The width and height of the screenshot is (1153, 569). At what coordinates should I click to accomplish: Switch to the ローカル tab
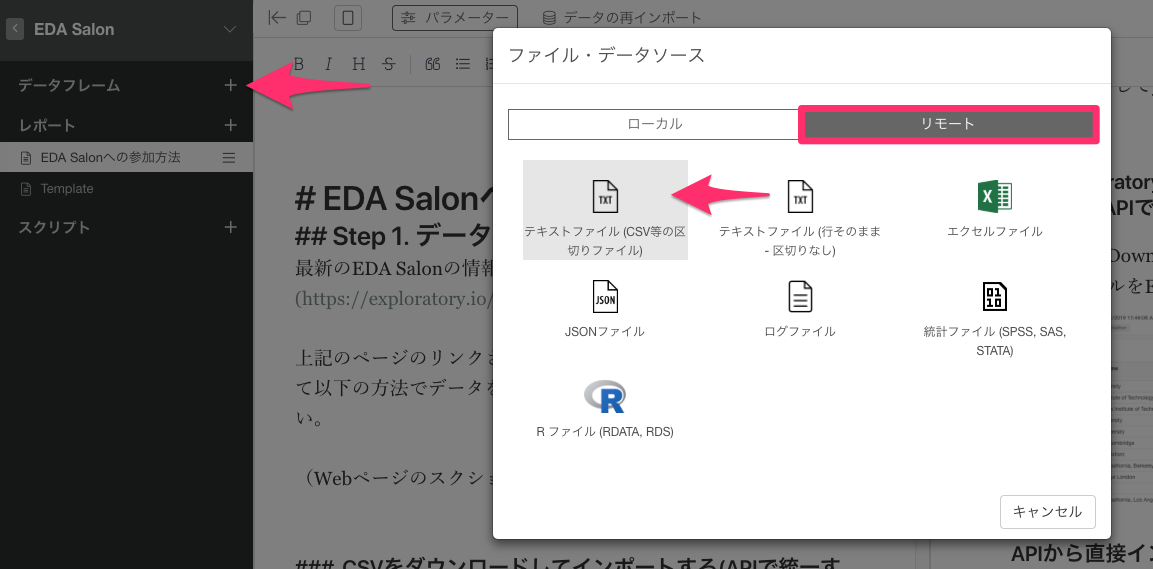point(654,124)
